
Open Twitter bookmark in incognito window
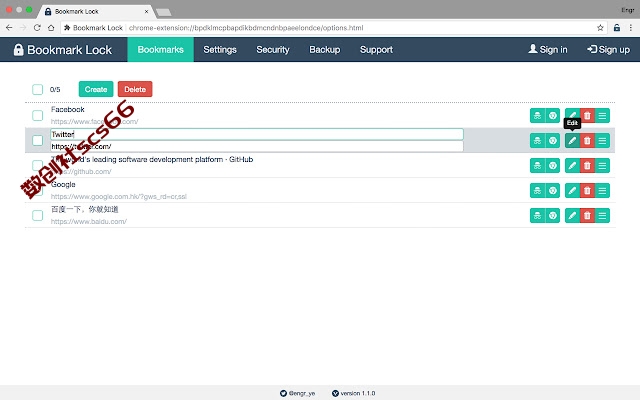coord(537,140)
